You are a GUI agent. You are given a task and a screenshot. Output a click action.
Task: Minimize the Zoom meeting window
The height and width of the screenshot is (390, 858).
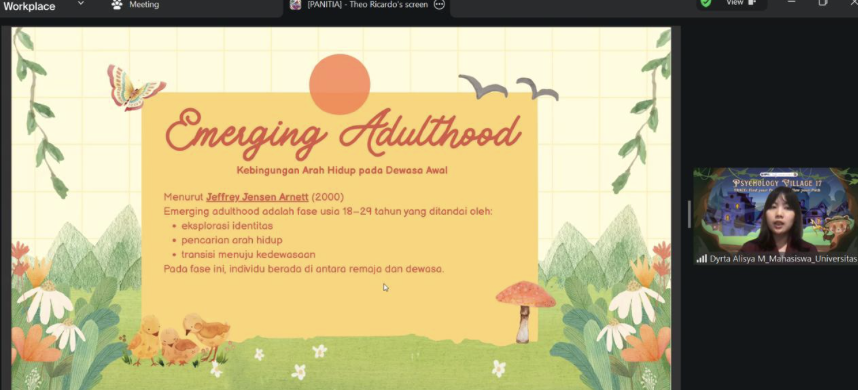(x=792, y=3)
